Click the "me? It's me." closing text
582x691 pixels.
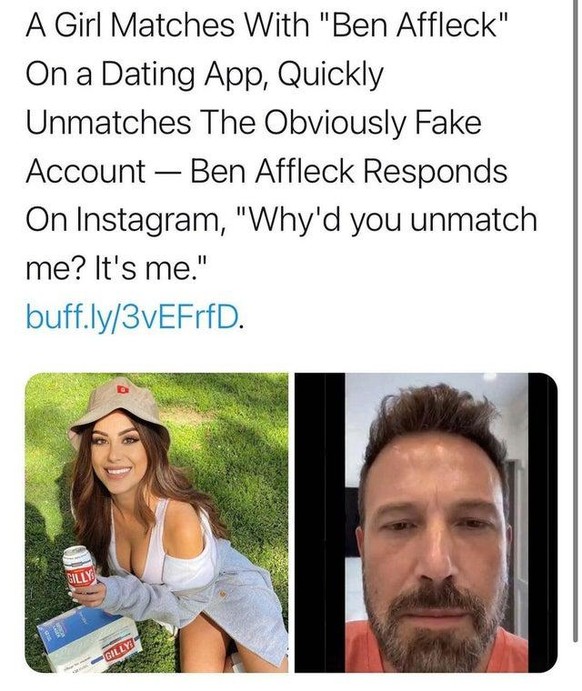pyautogui.click(x=115, y=268)
